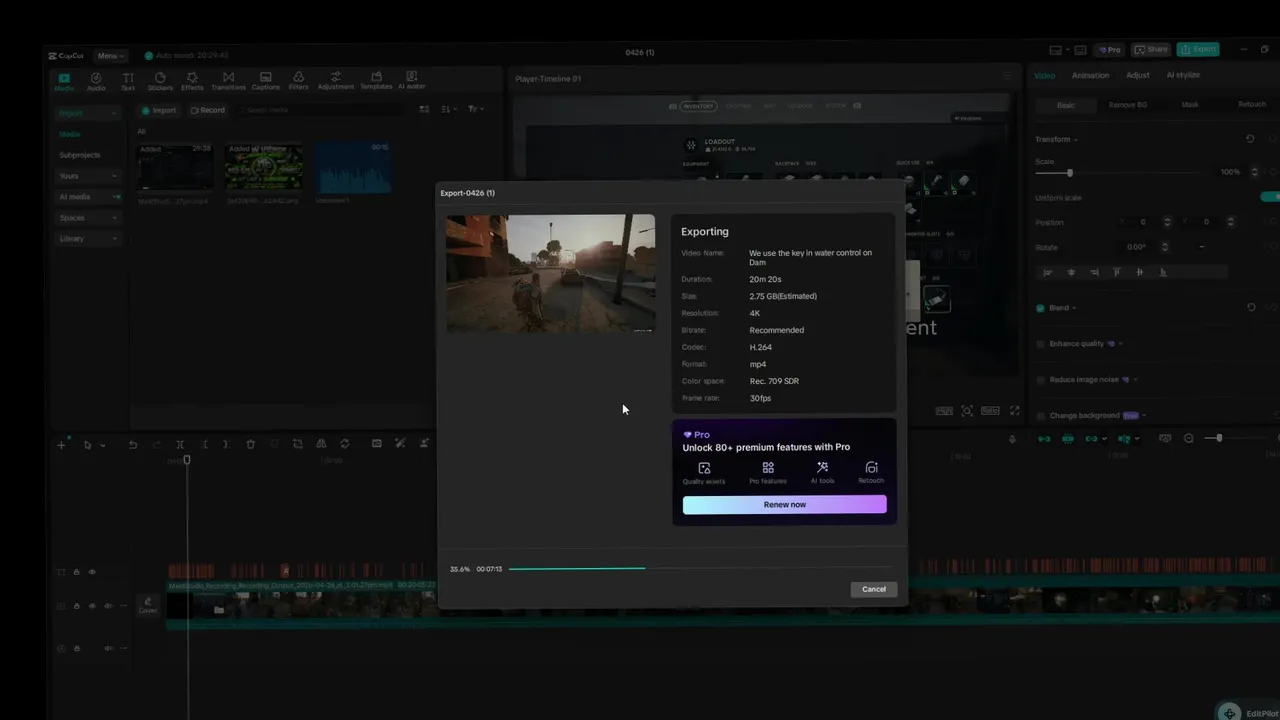
Task: Enable the Reduce image noise checkbox
Action: 1040,380
